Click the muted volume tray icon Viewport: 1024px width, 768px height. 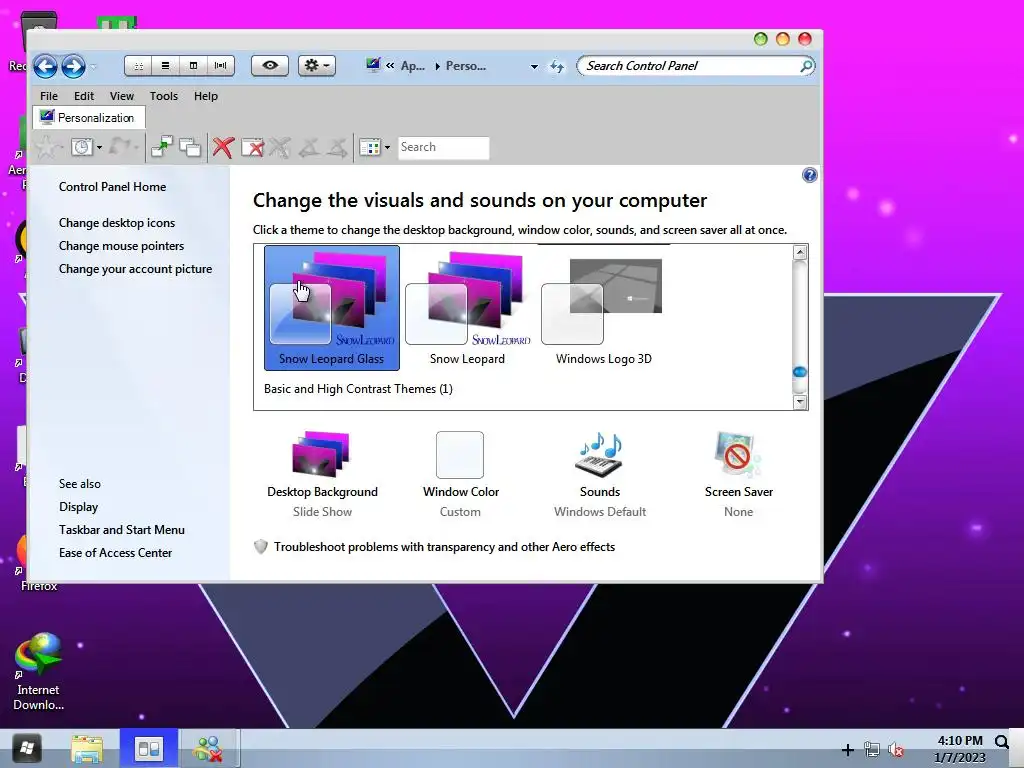896,750
